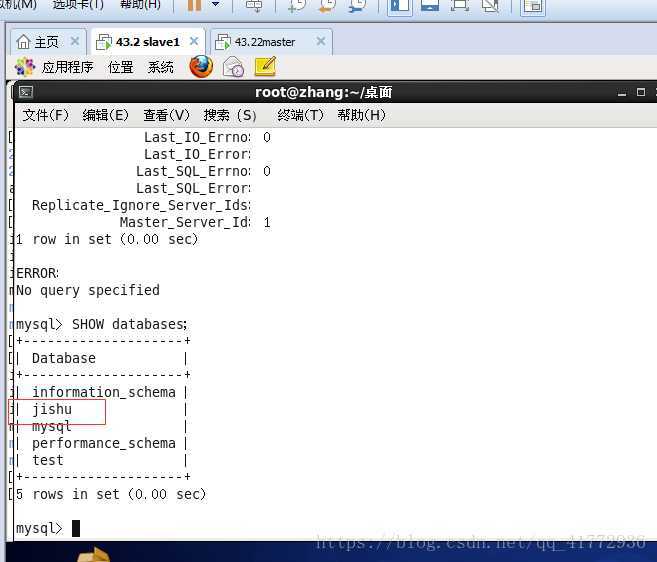Click the 'test' database row
The image size is (657, 562).
pyautogui.click(x=48, y=460)
